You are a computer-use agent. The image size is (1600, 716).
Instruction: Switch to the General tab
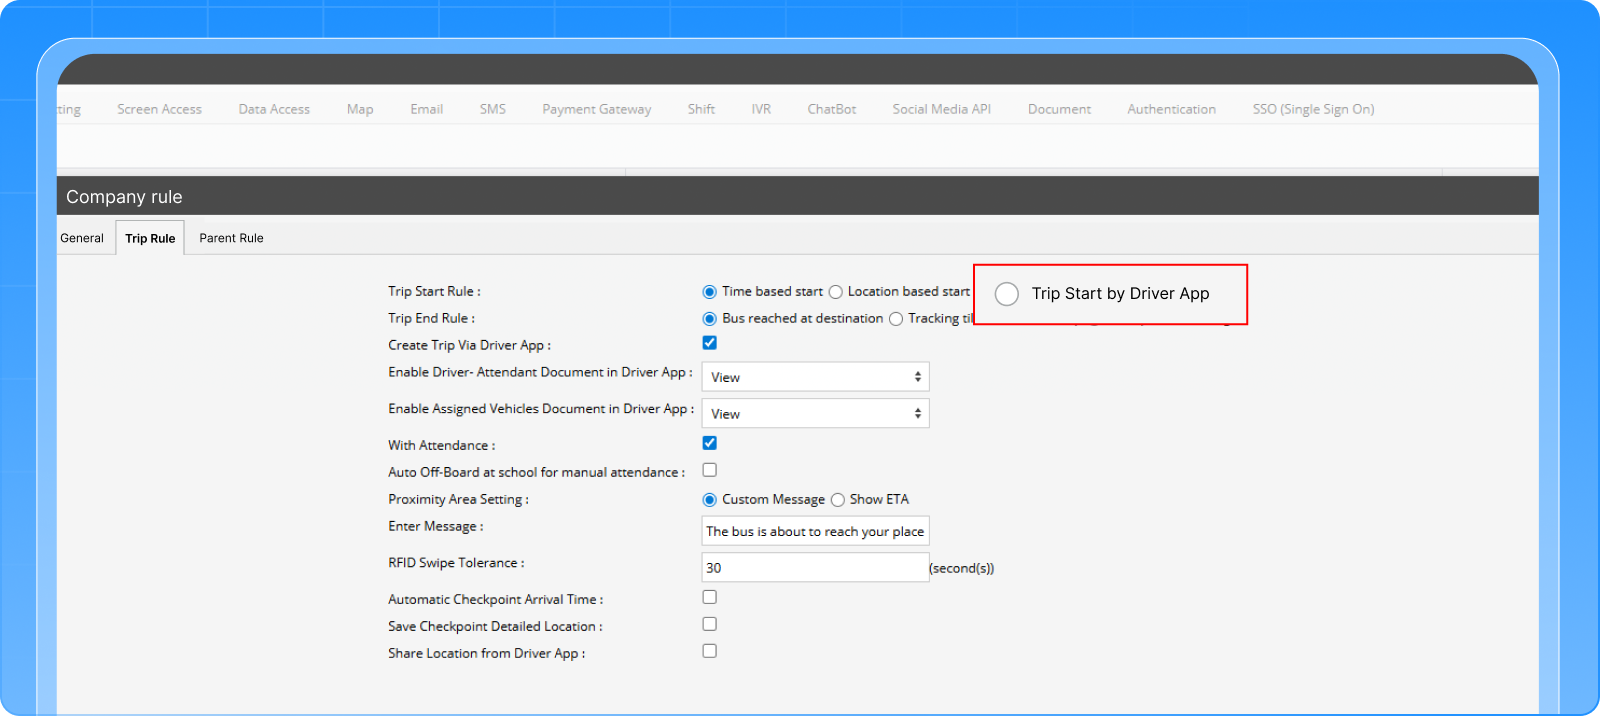(x=82, y=238)
